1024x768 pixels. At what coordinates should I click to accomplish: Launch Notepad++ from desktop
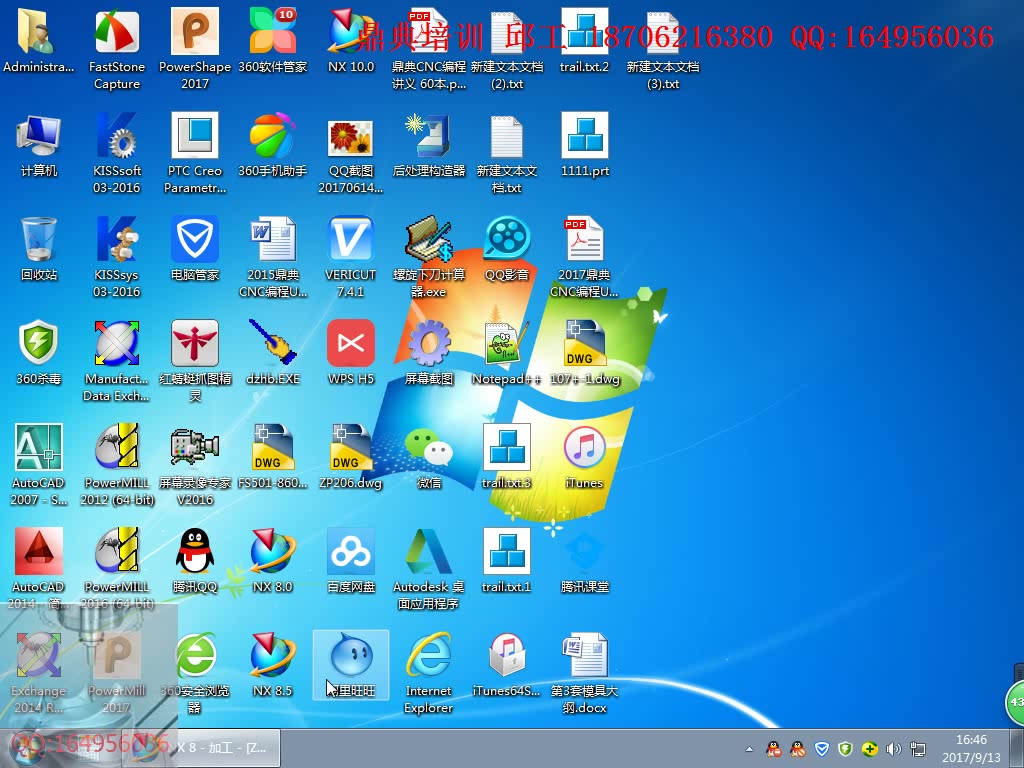pyautogui.click(x=507, y=352)
